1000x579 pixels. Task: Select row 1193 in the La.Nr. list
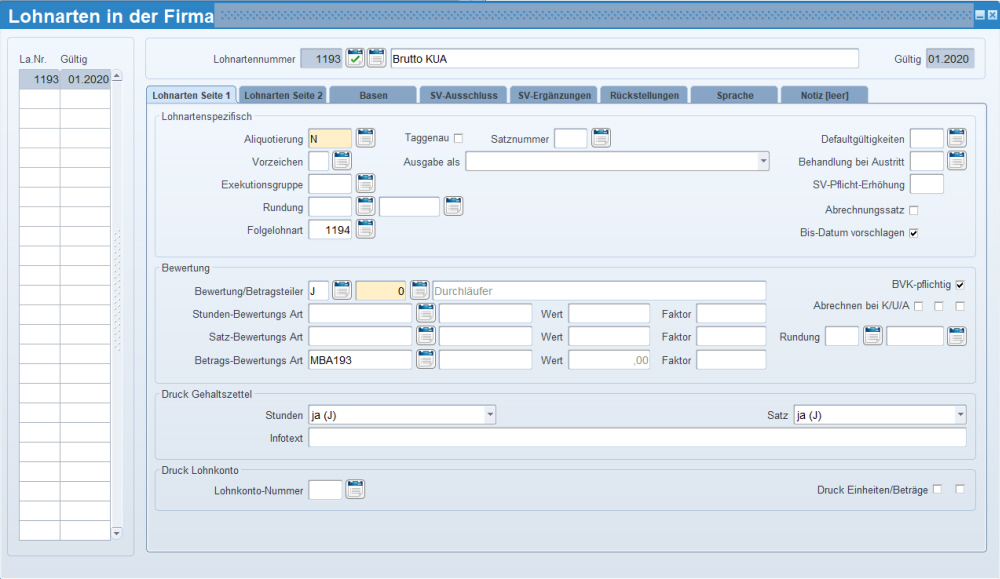(64, 79)
